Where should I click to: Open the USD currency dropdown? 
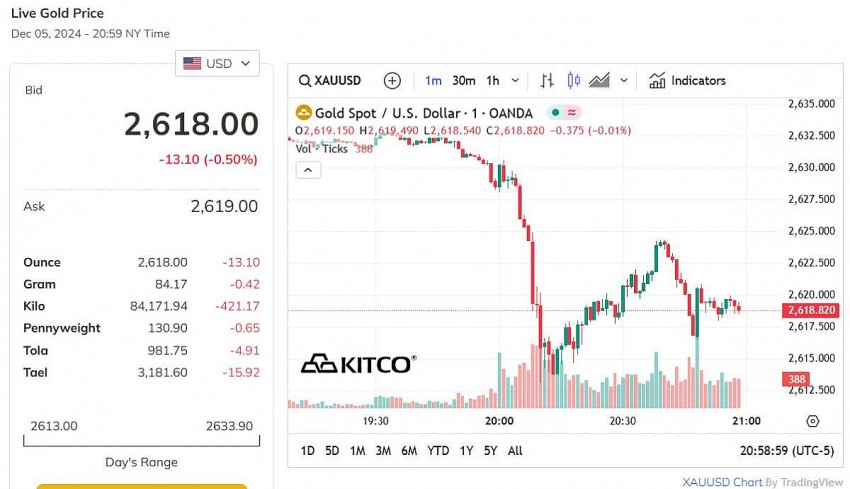[217, 63]
